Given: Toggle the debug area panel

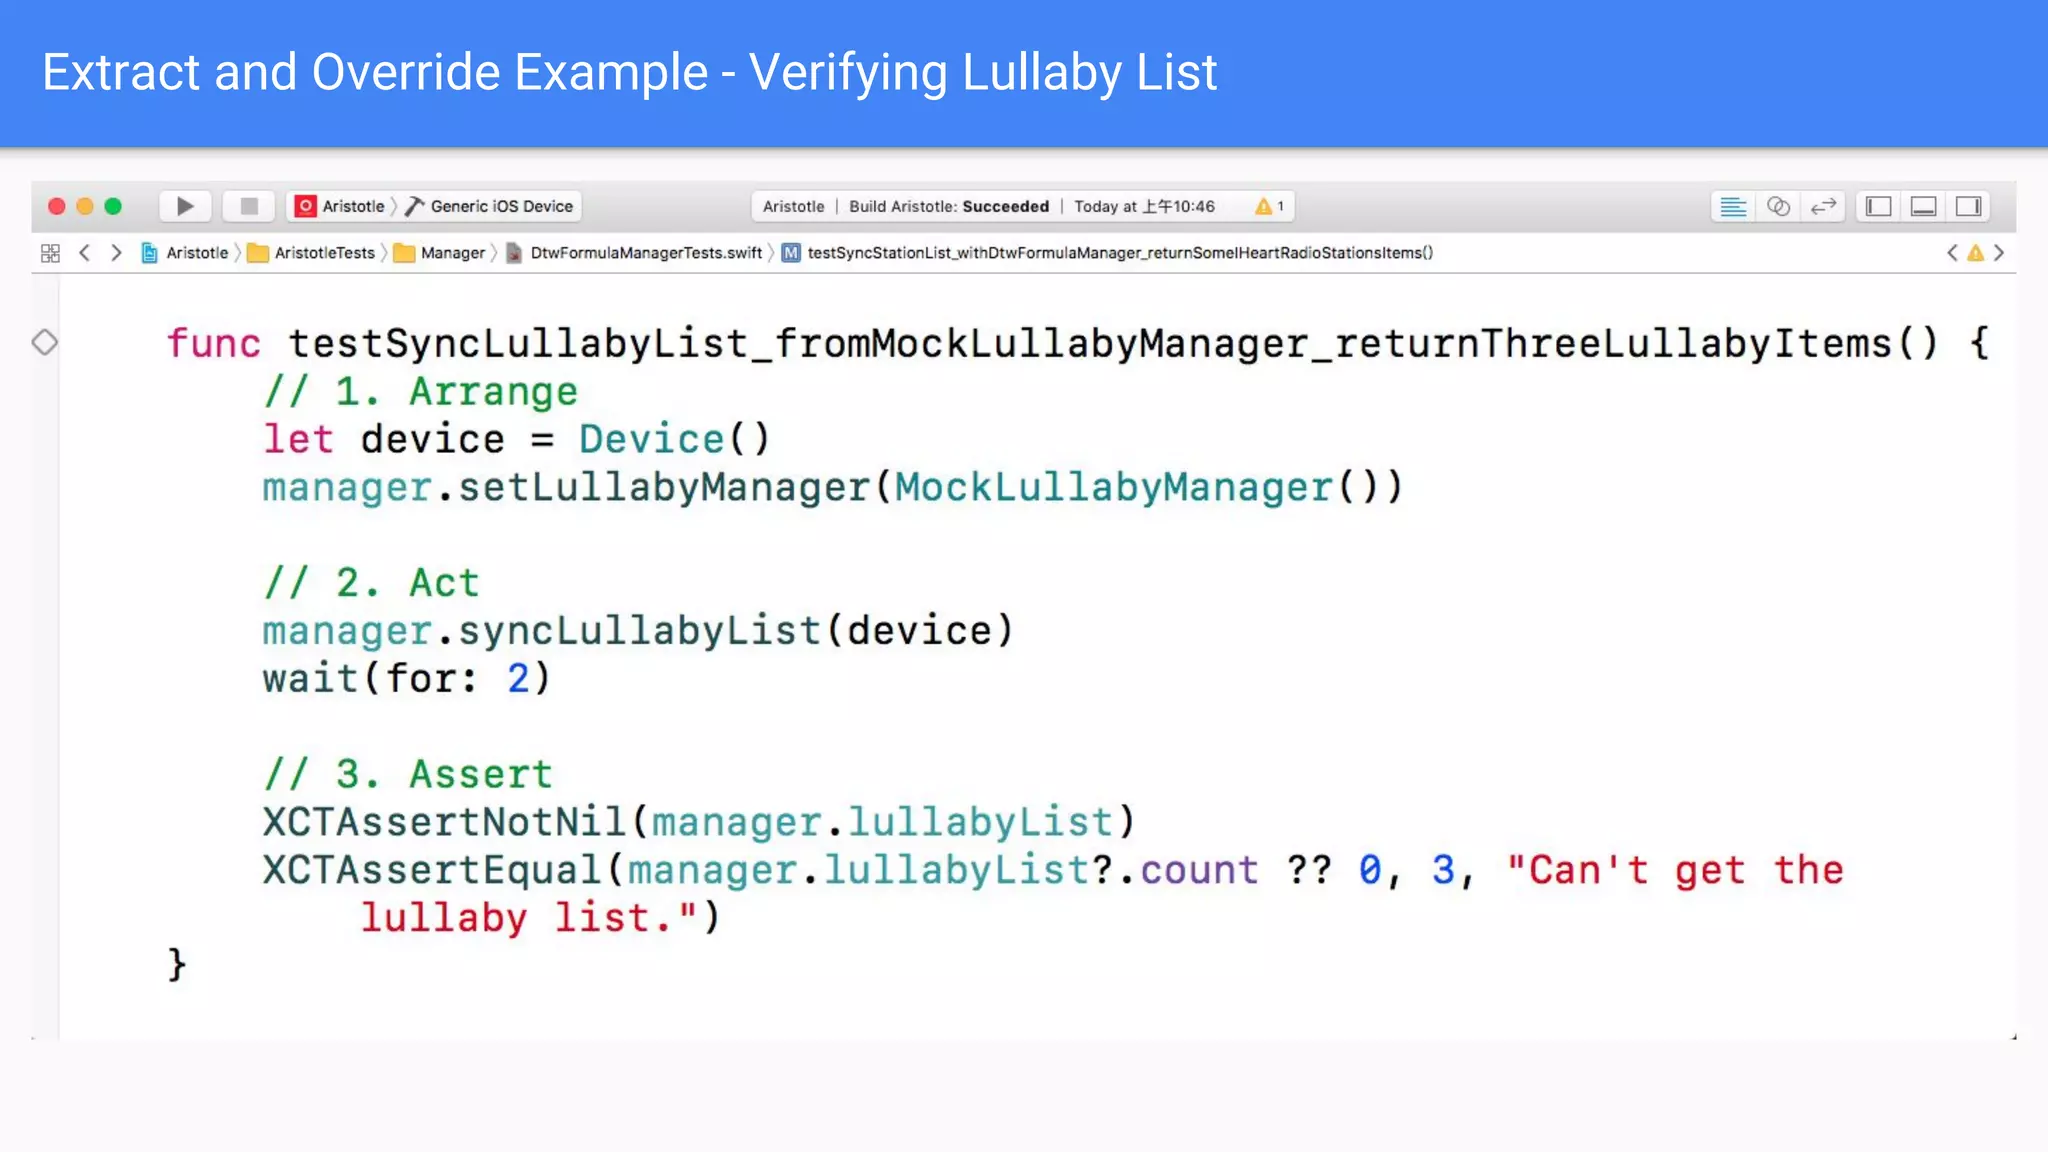Looking at the screenshot, I should [x=1923, y=206].
